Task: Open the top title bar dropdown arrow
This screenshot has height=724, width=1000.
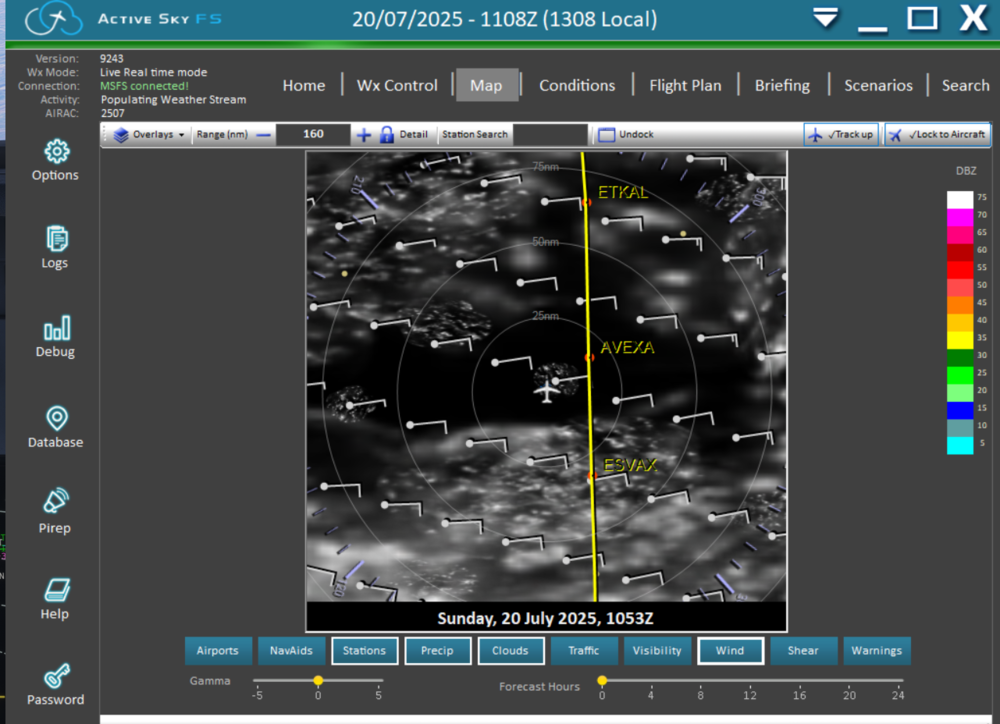Action: tap(825, 18)
